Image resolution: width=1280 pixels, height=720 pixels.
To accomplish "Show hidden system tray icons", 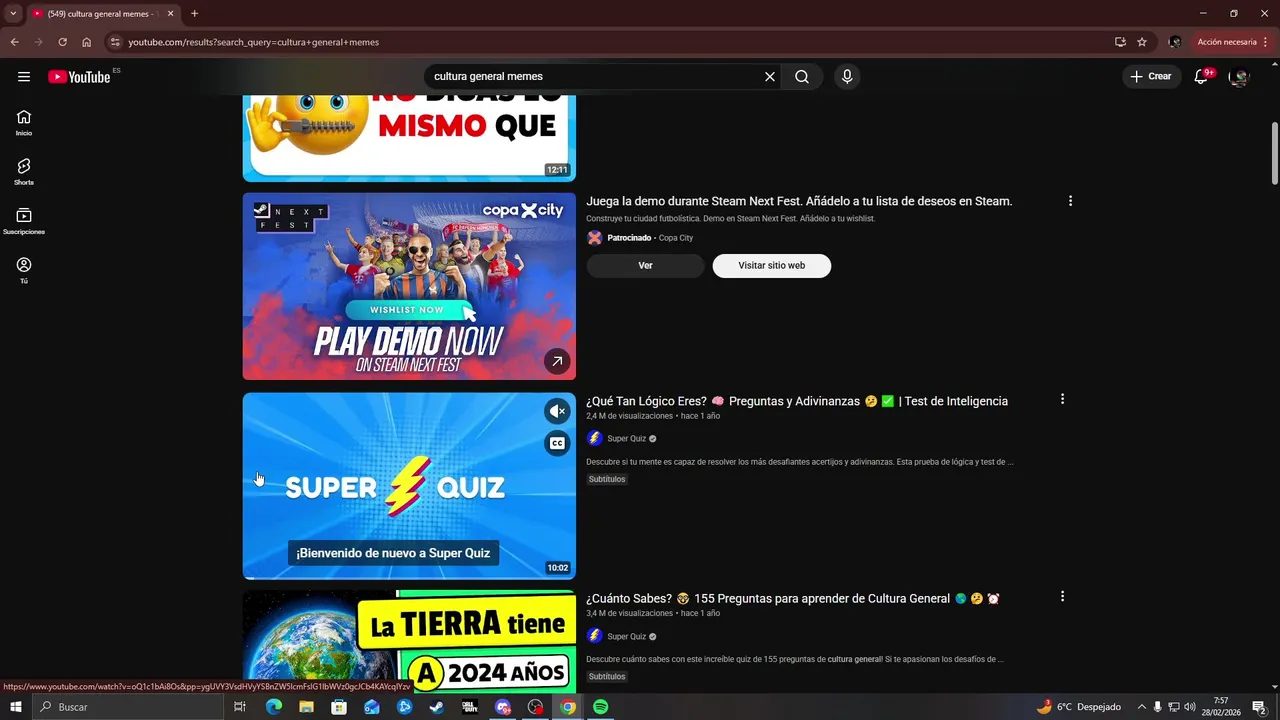I will [x=1141, y=707].
